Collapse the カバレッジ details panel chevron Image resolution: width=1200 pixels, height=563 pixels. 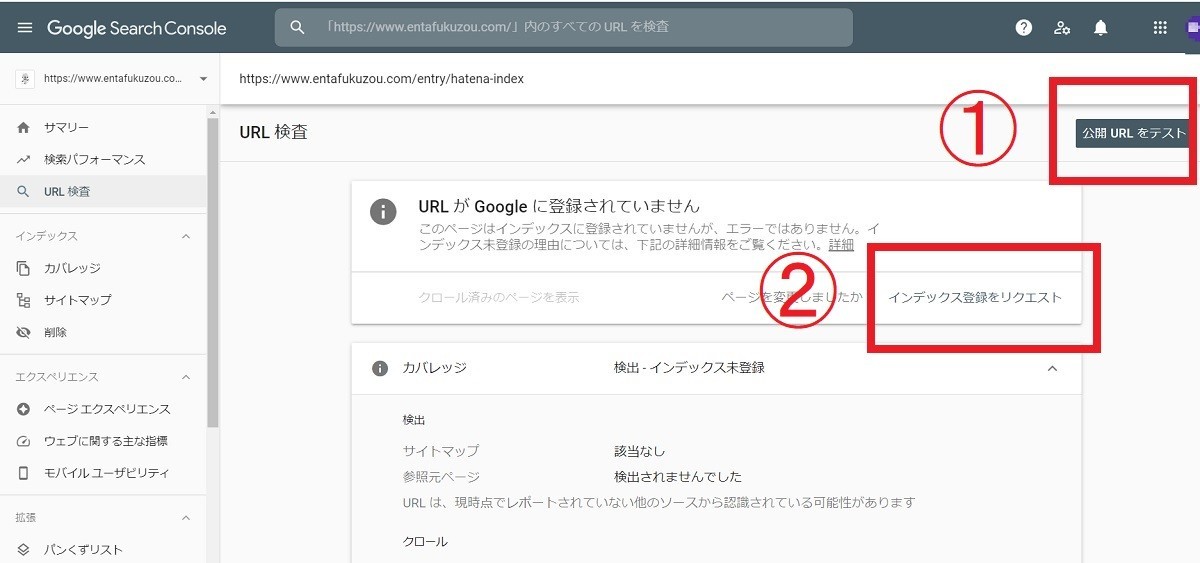(1052, 368)
